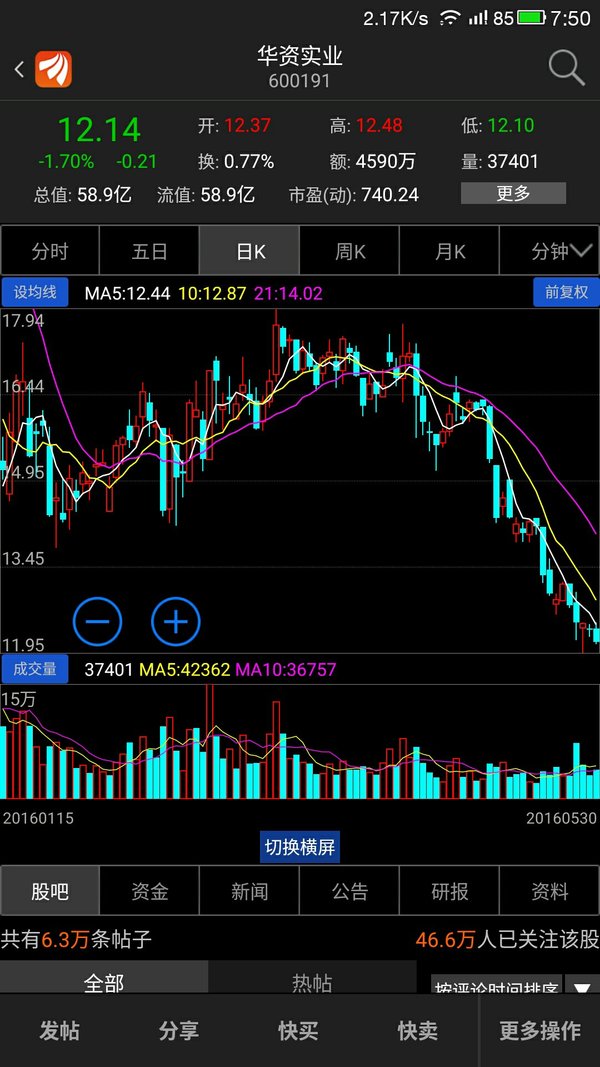Open the 股吧 tab
This screenshot has width=600, height=1067.
point(50,891)
